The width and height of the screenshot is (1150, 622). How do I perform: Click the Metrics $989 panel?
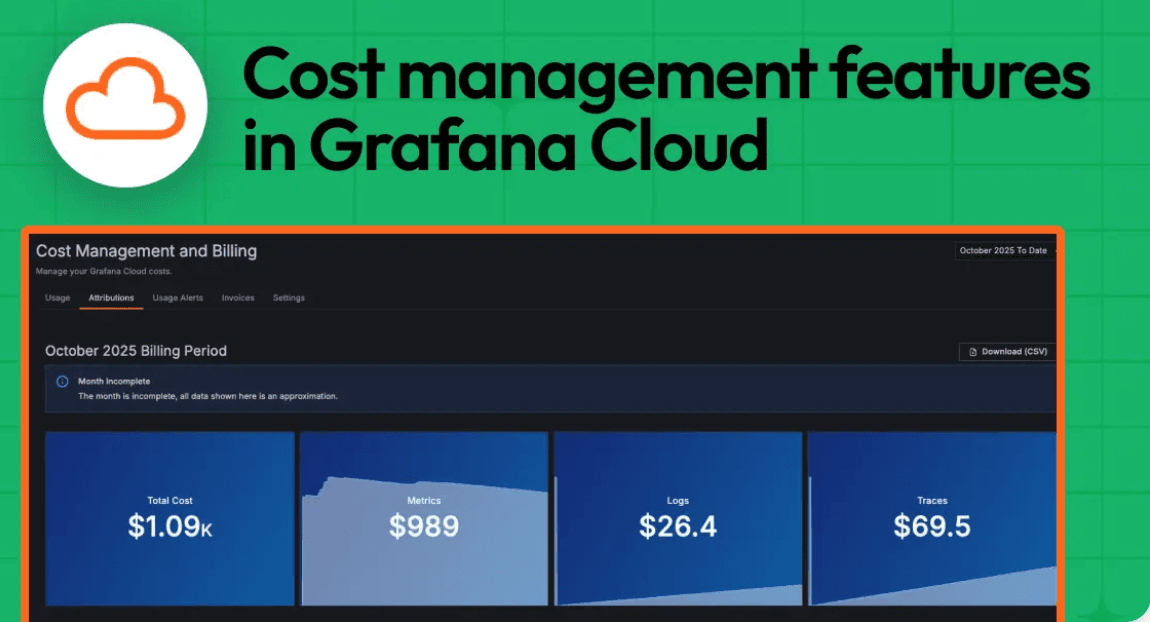click(424, 519)
